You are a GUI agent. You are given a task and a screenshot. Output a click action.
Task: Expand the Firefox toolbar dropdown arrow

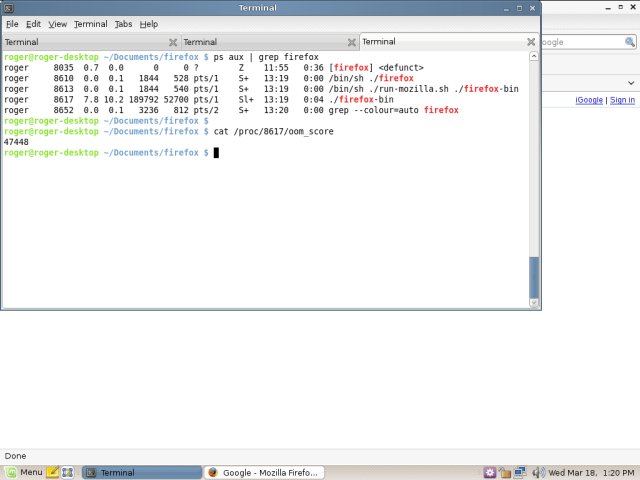point(630,82)
